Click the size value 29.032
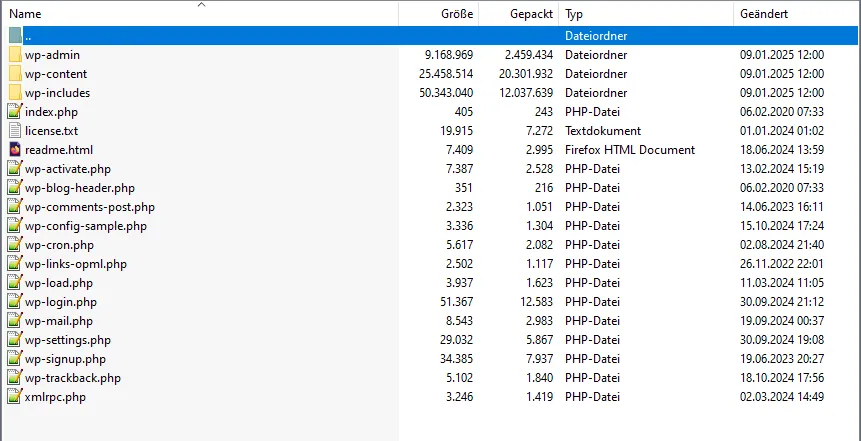The image size is (861, 441). pos(456,340)
